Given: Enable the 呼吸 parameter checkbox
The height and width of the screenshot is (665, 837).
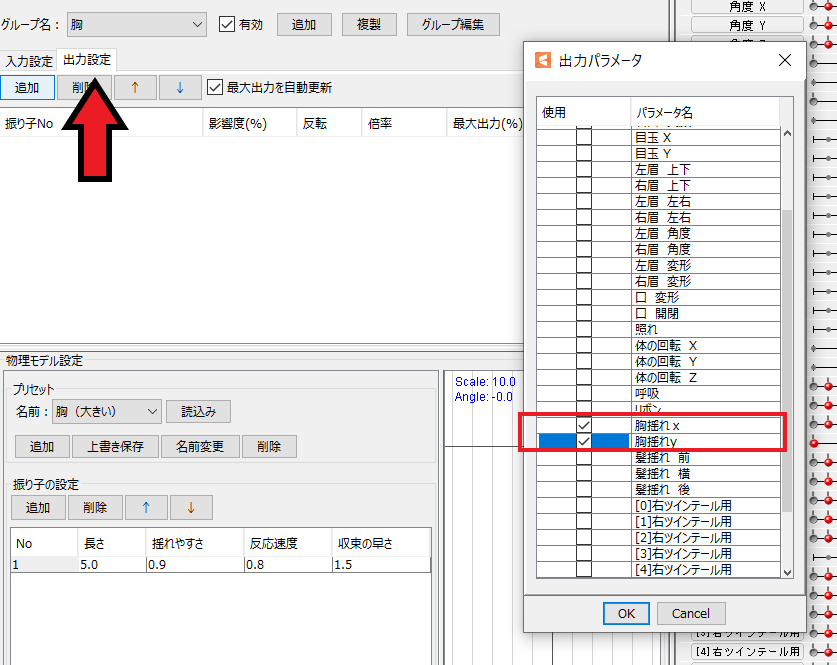Looking at the screenshot, I should (x=584, y=393).
